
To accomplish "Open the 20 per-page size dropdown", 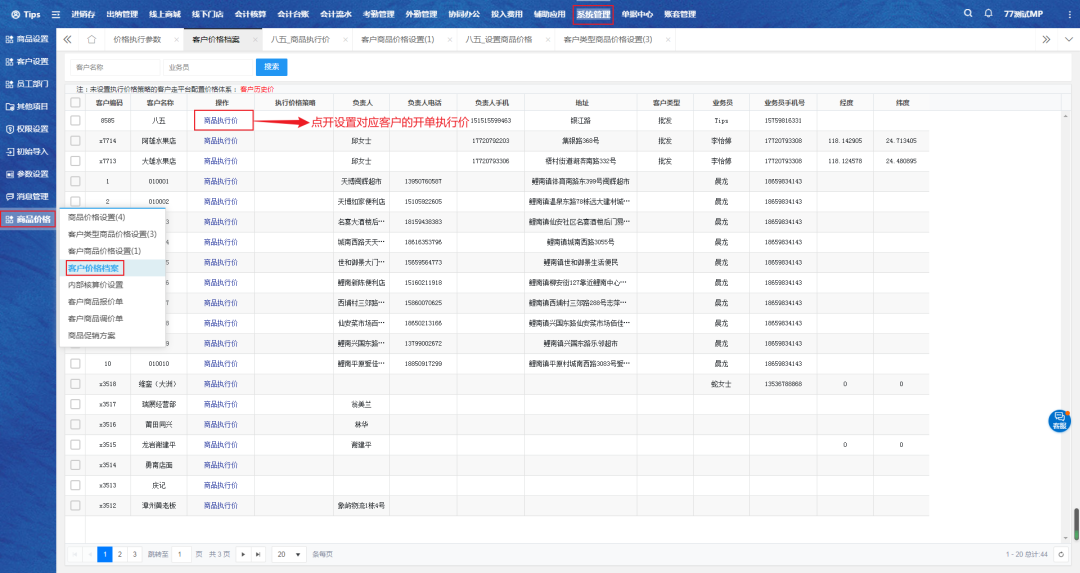I will click(288, 553).
